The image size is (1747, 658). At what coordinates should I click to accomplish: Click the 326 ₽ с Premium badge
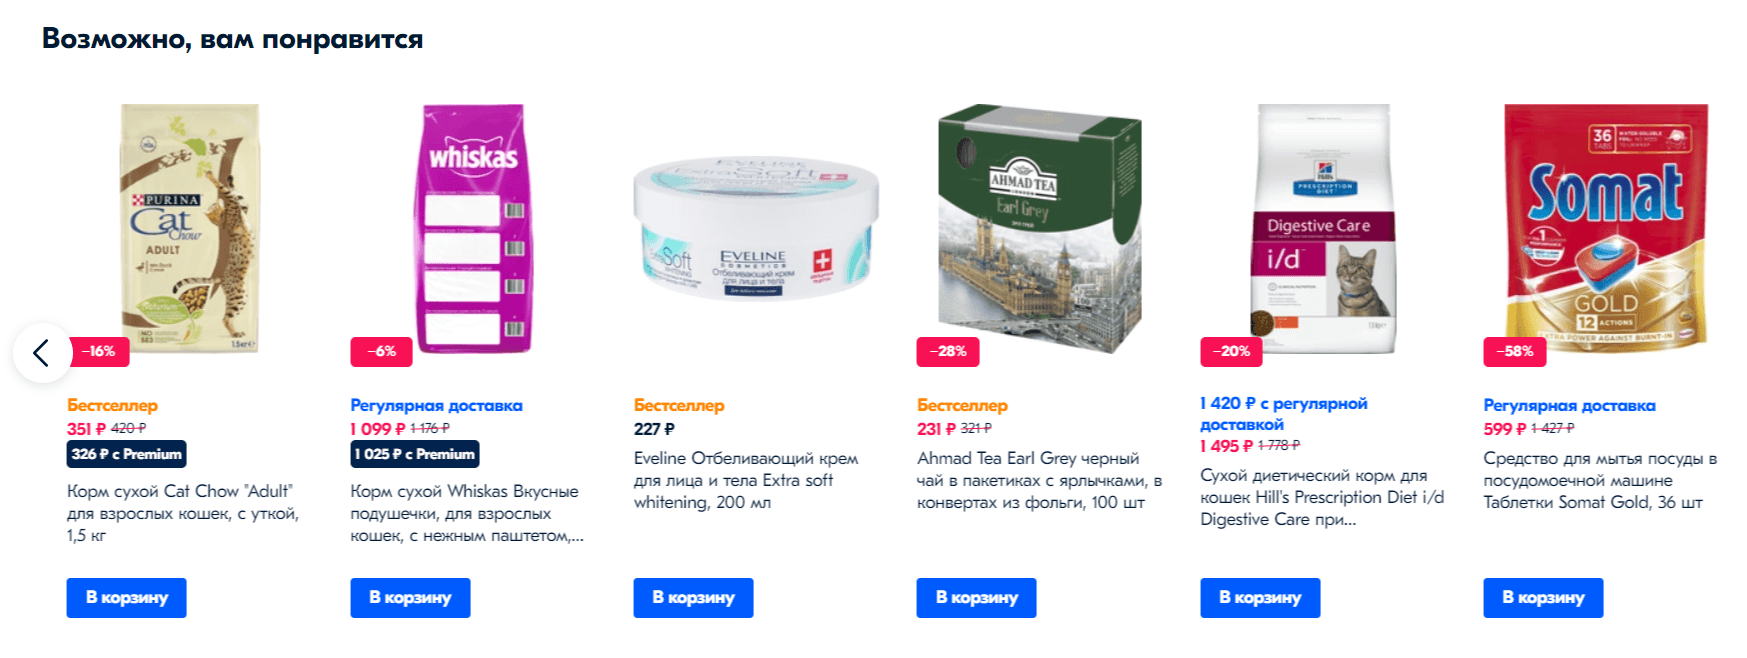(x=127, y=454)
